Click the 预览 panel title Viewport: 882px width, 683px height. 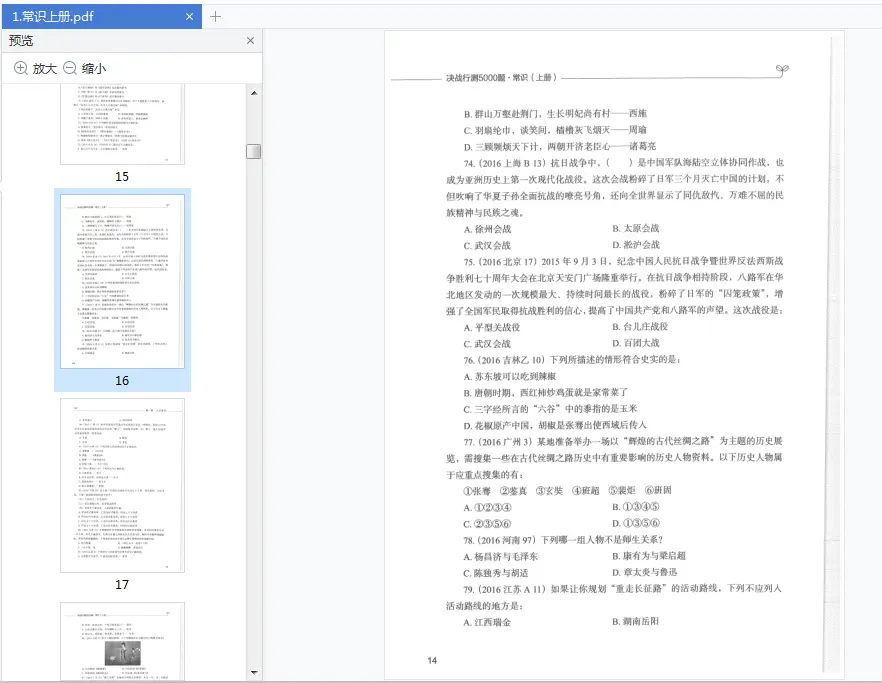(x=21, y=41)
